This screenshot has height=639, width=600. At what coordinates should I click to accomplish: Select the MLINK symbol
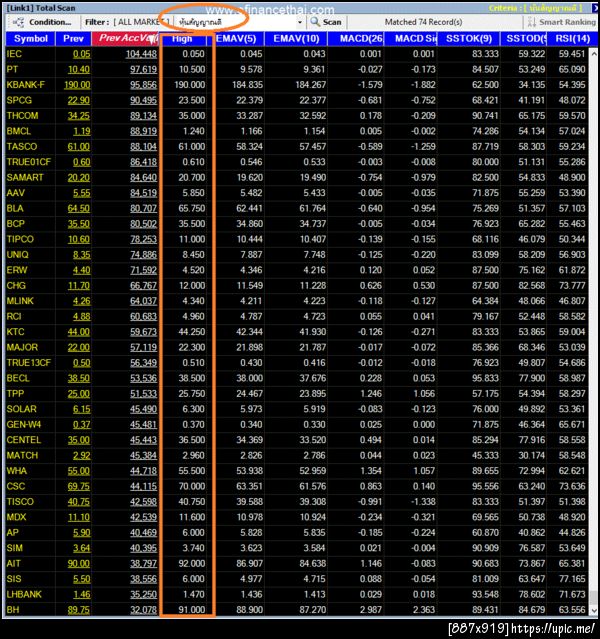point(20,301)
